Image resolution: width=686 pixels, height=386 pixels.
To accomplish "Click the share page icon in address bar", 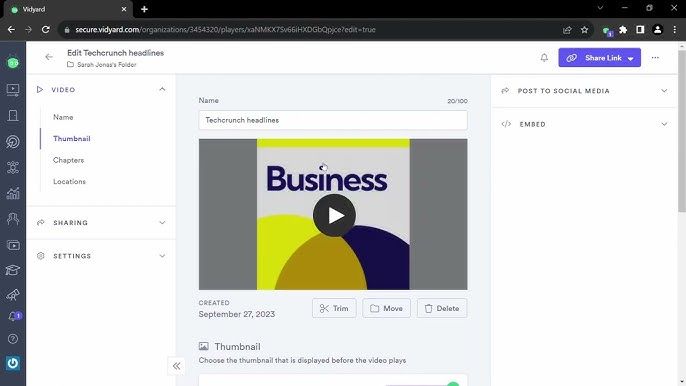I will [x=567, y=30].
